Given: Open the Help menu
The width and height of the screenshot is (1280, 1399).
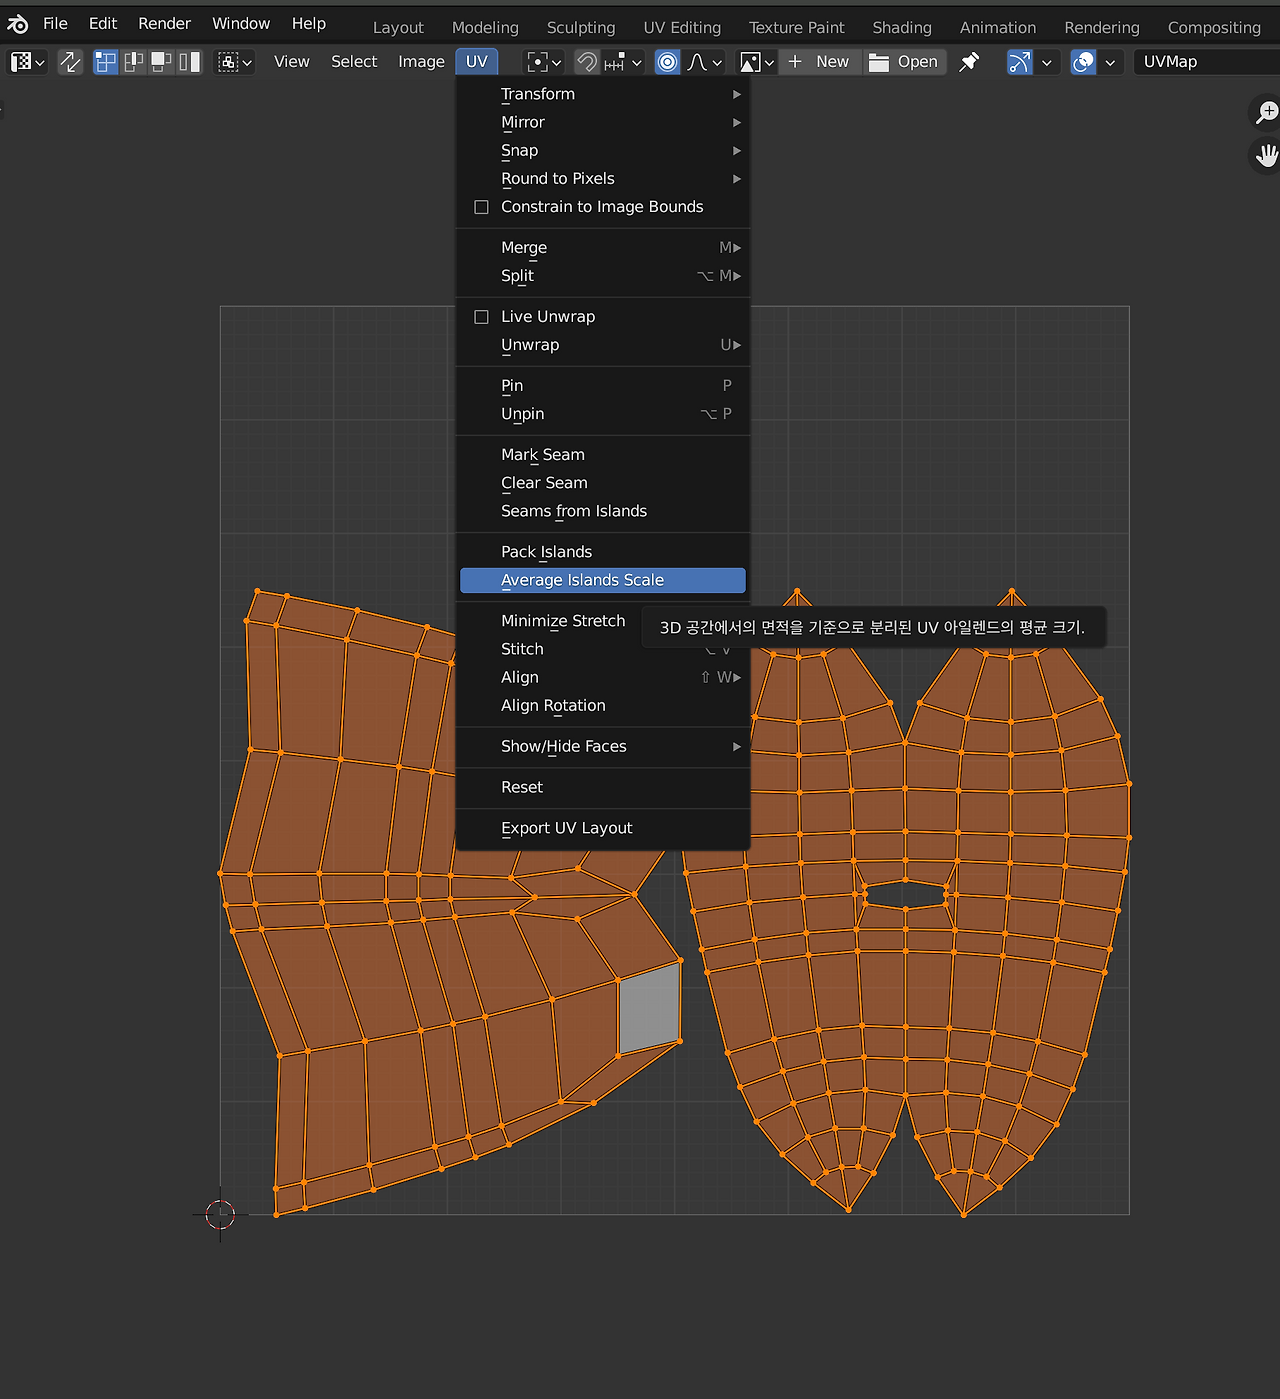Looking at the screenshot, I should [x=309, y=23].
